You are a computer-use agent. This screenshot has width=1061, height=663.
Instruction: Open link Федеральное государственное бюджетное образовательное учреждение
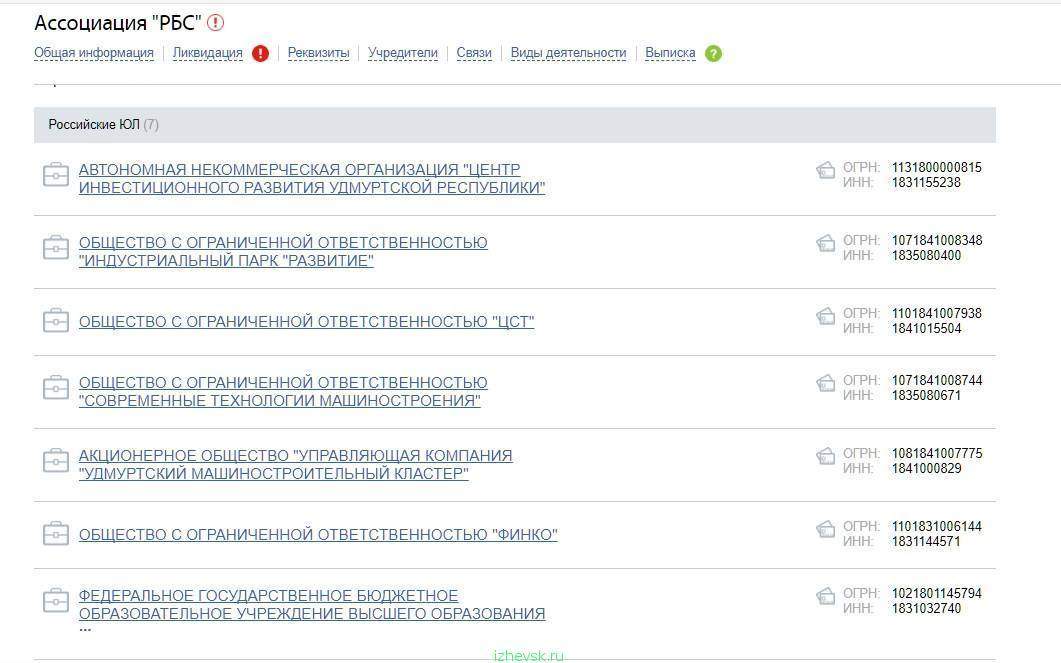click(312, 605)
